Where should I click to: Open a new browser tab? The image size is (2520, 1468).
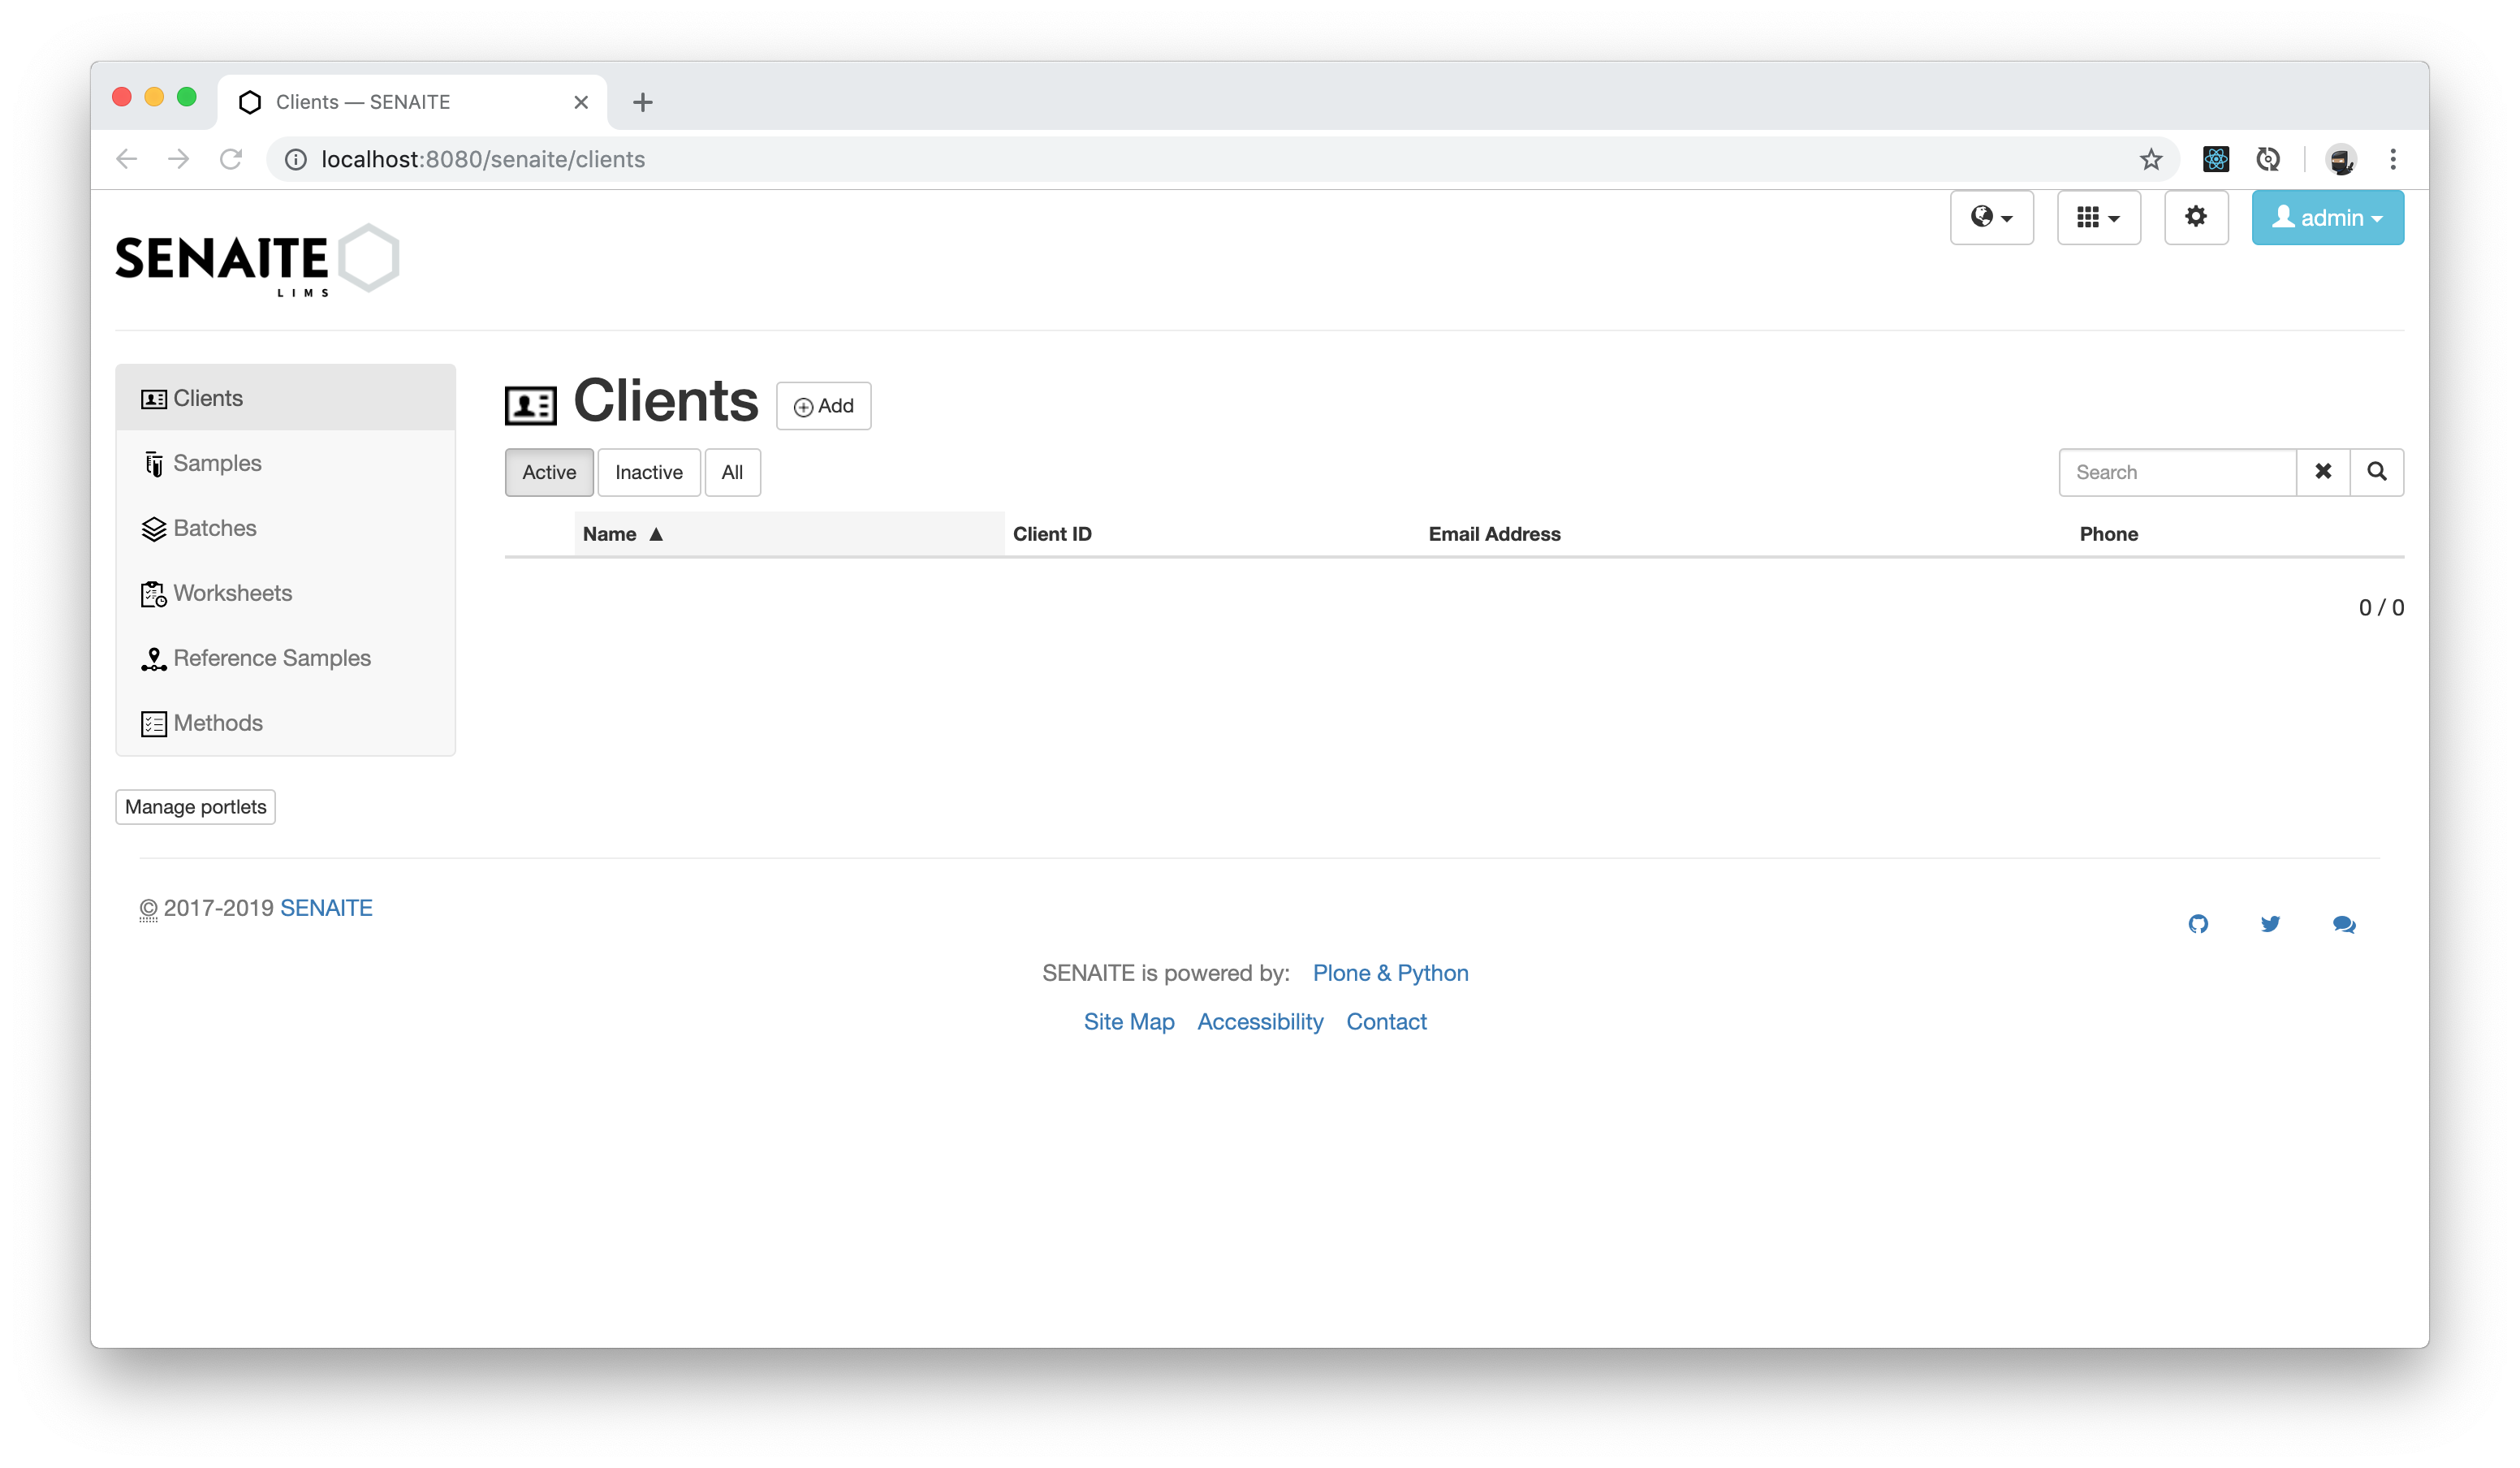pyautogui.click(x=643, y=102)
